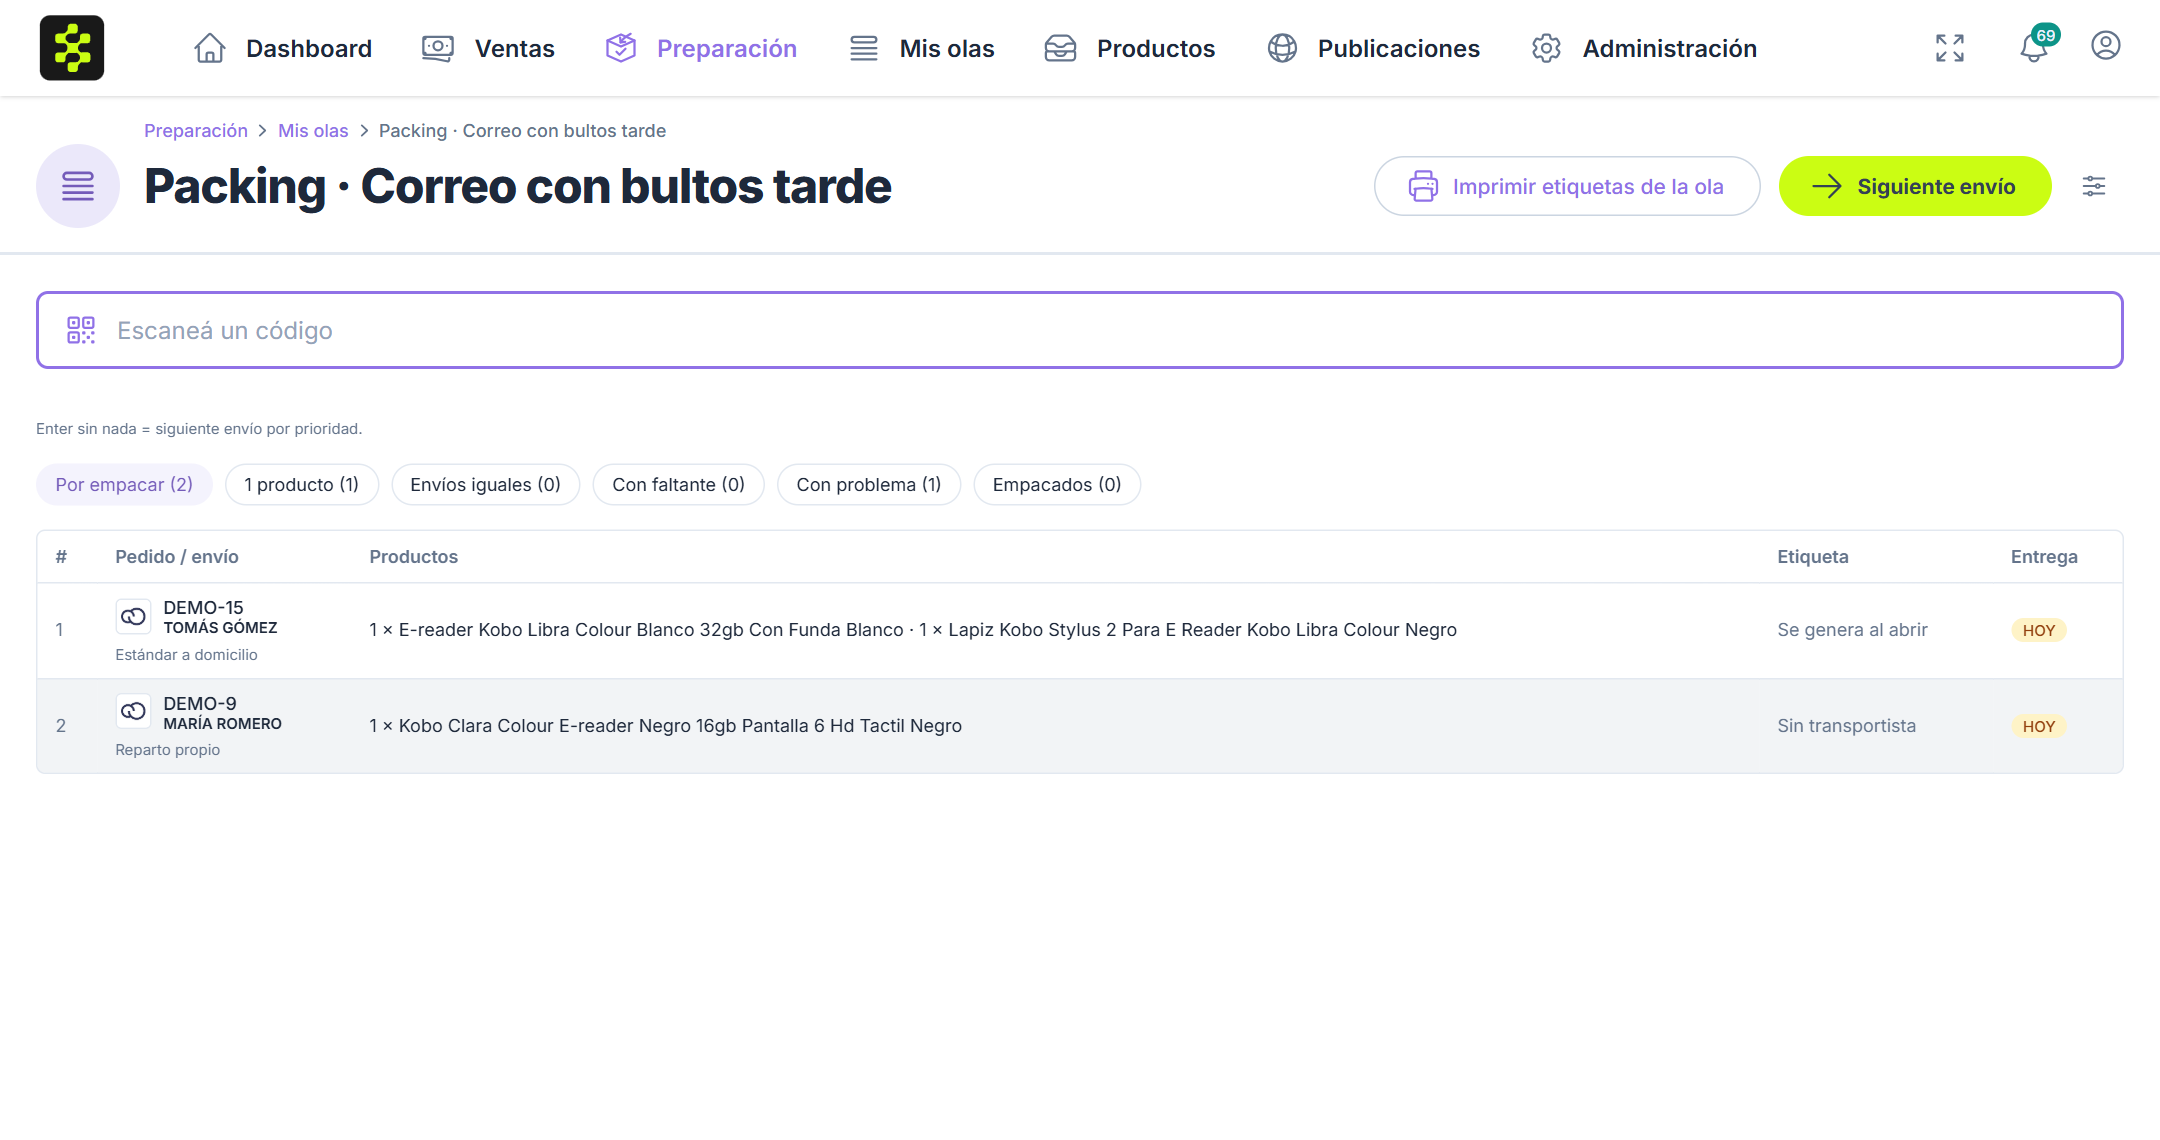Click TOMÁS GÓMEZ customer name
Viewport: 2160px width, 1140px height.
point(221,628)
